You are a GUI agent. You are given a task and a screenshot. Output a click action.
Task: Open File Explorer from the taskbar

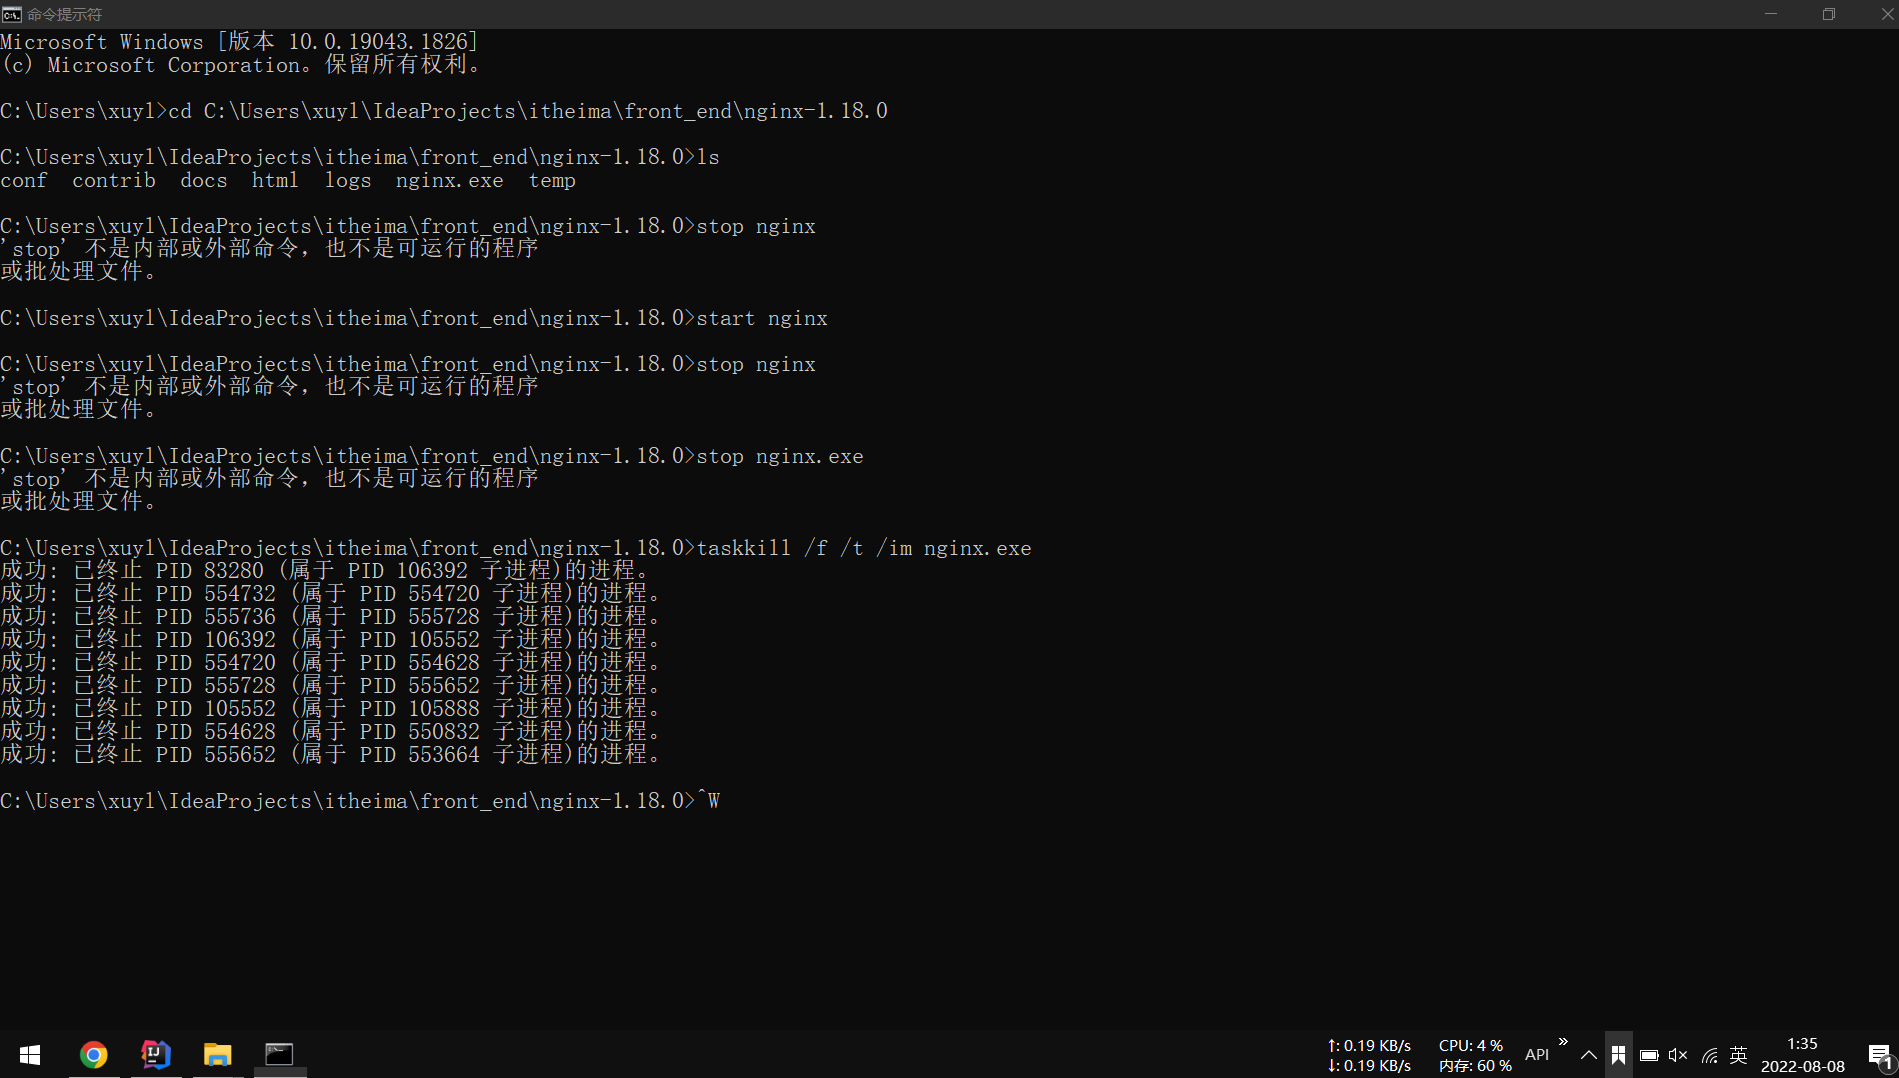click(218, 1054)
